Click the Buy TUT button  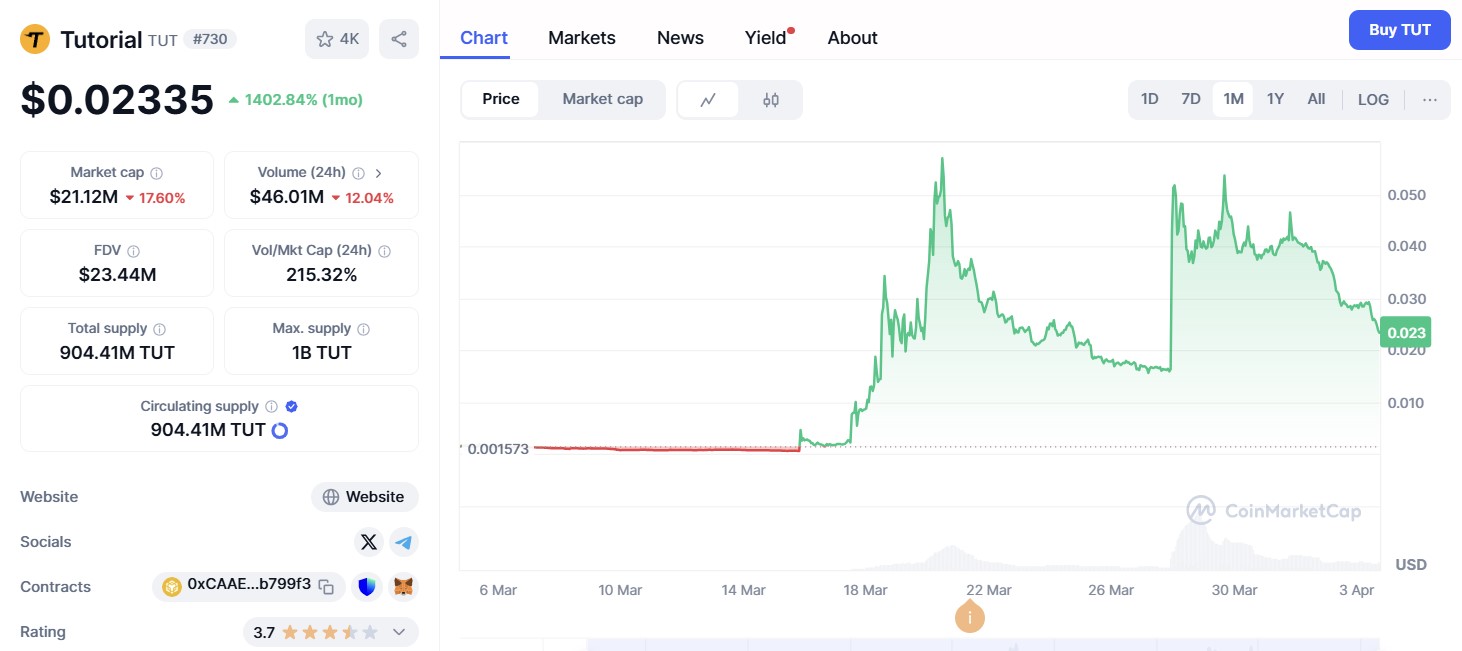tap(1399, 30)
